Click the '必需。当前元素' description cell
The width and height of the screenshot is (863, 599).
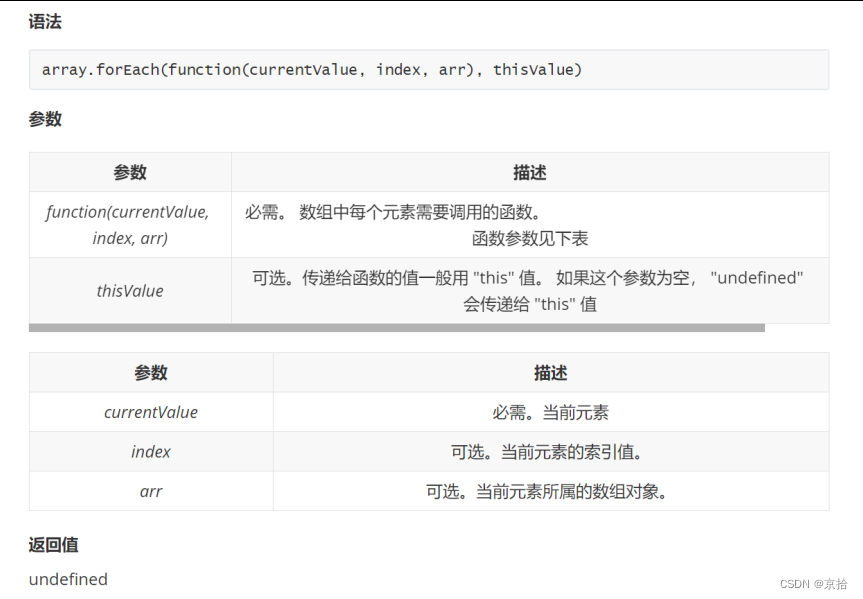(551, 412)
